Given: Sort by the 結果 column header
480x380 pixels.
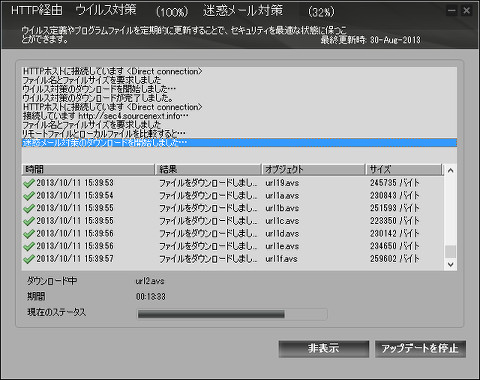Looking at the screenshot, I should (208, 169).
